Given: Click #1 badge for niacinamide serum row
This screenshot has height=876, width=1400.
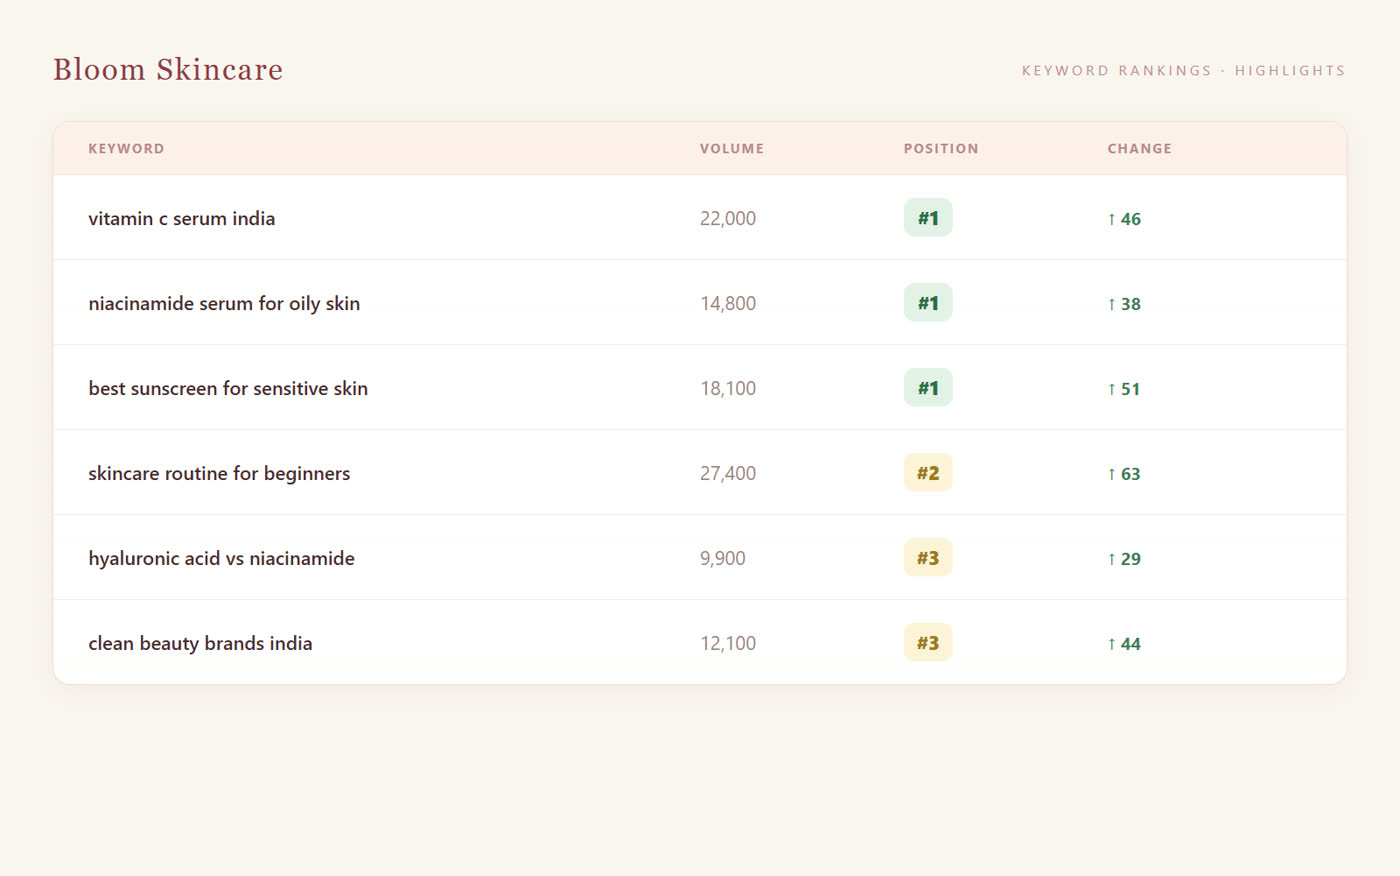Looking at the screenshot, I should pyautogui.click(x=928, y=303).
